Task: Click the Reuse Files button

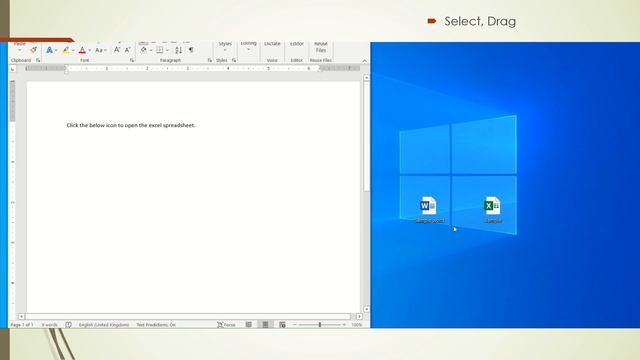Action: point(321,47)
